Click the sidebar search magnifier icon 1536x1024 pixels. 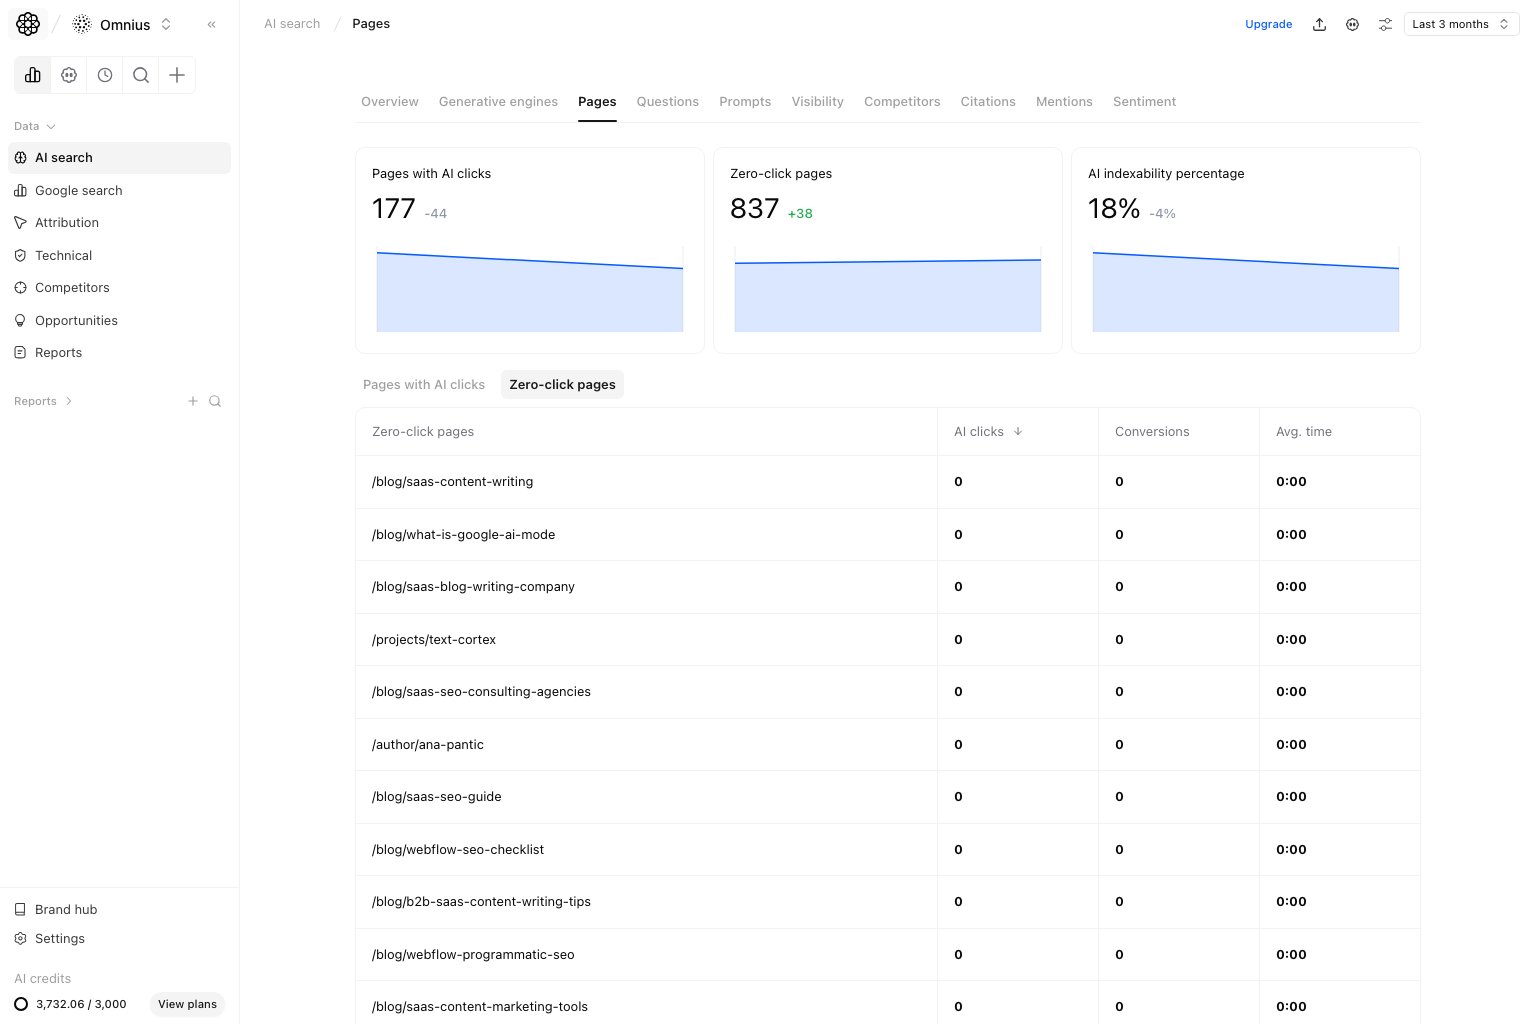point(141,75)
